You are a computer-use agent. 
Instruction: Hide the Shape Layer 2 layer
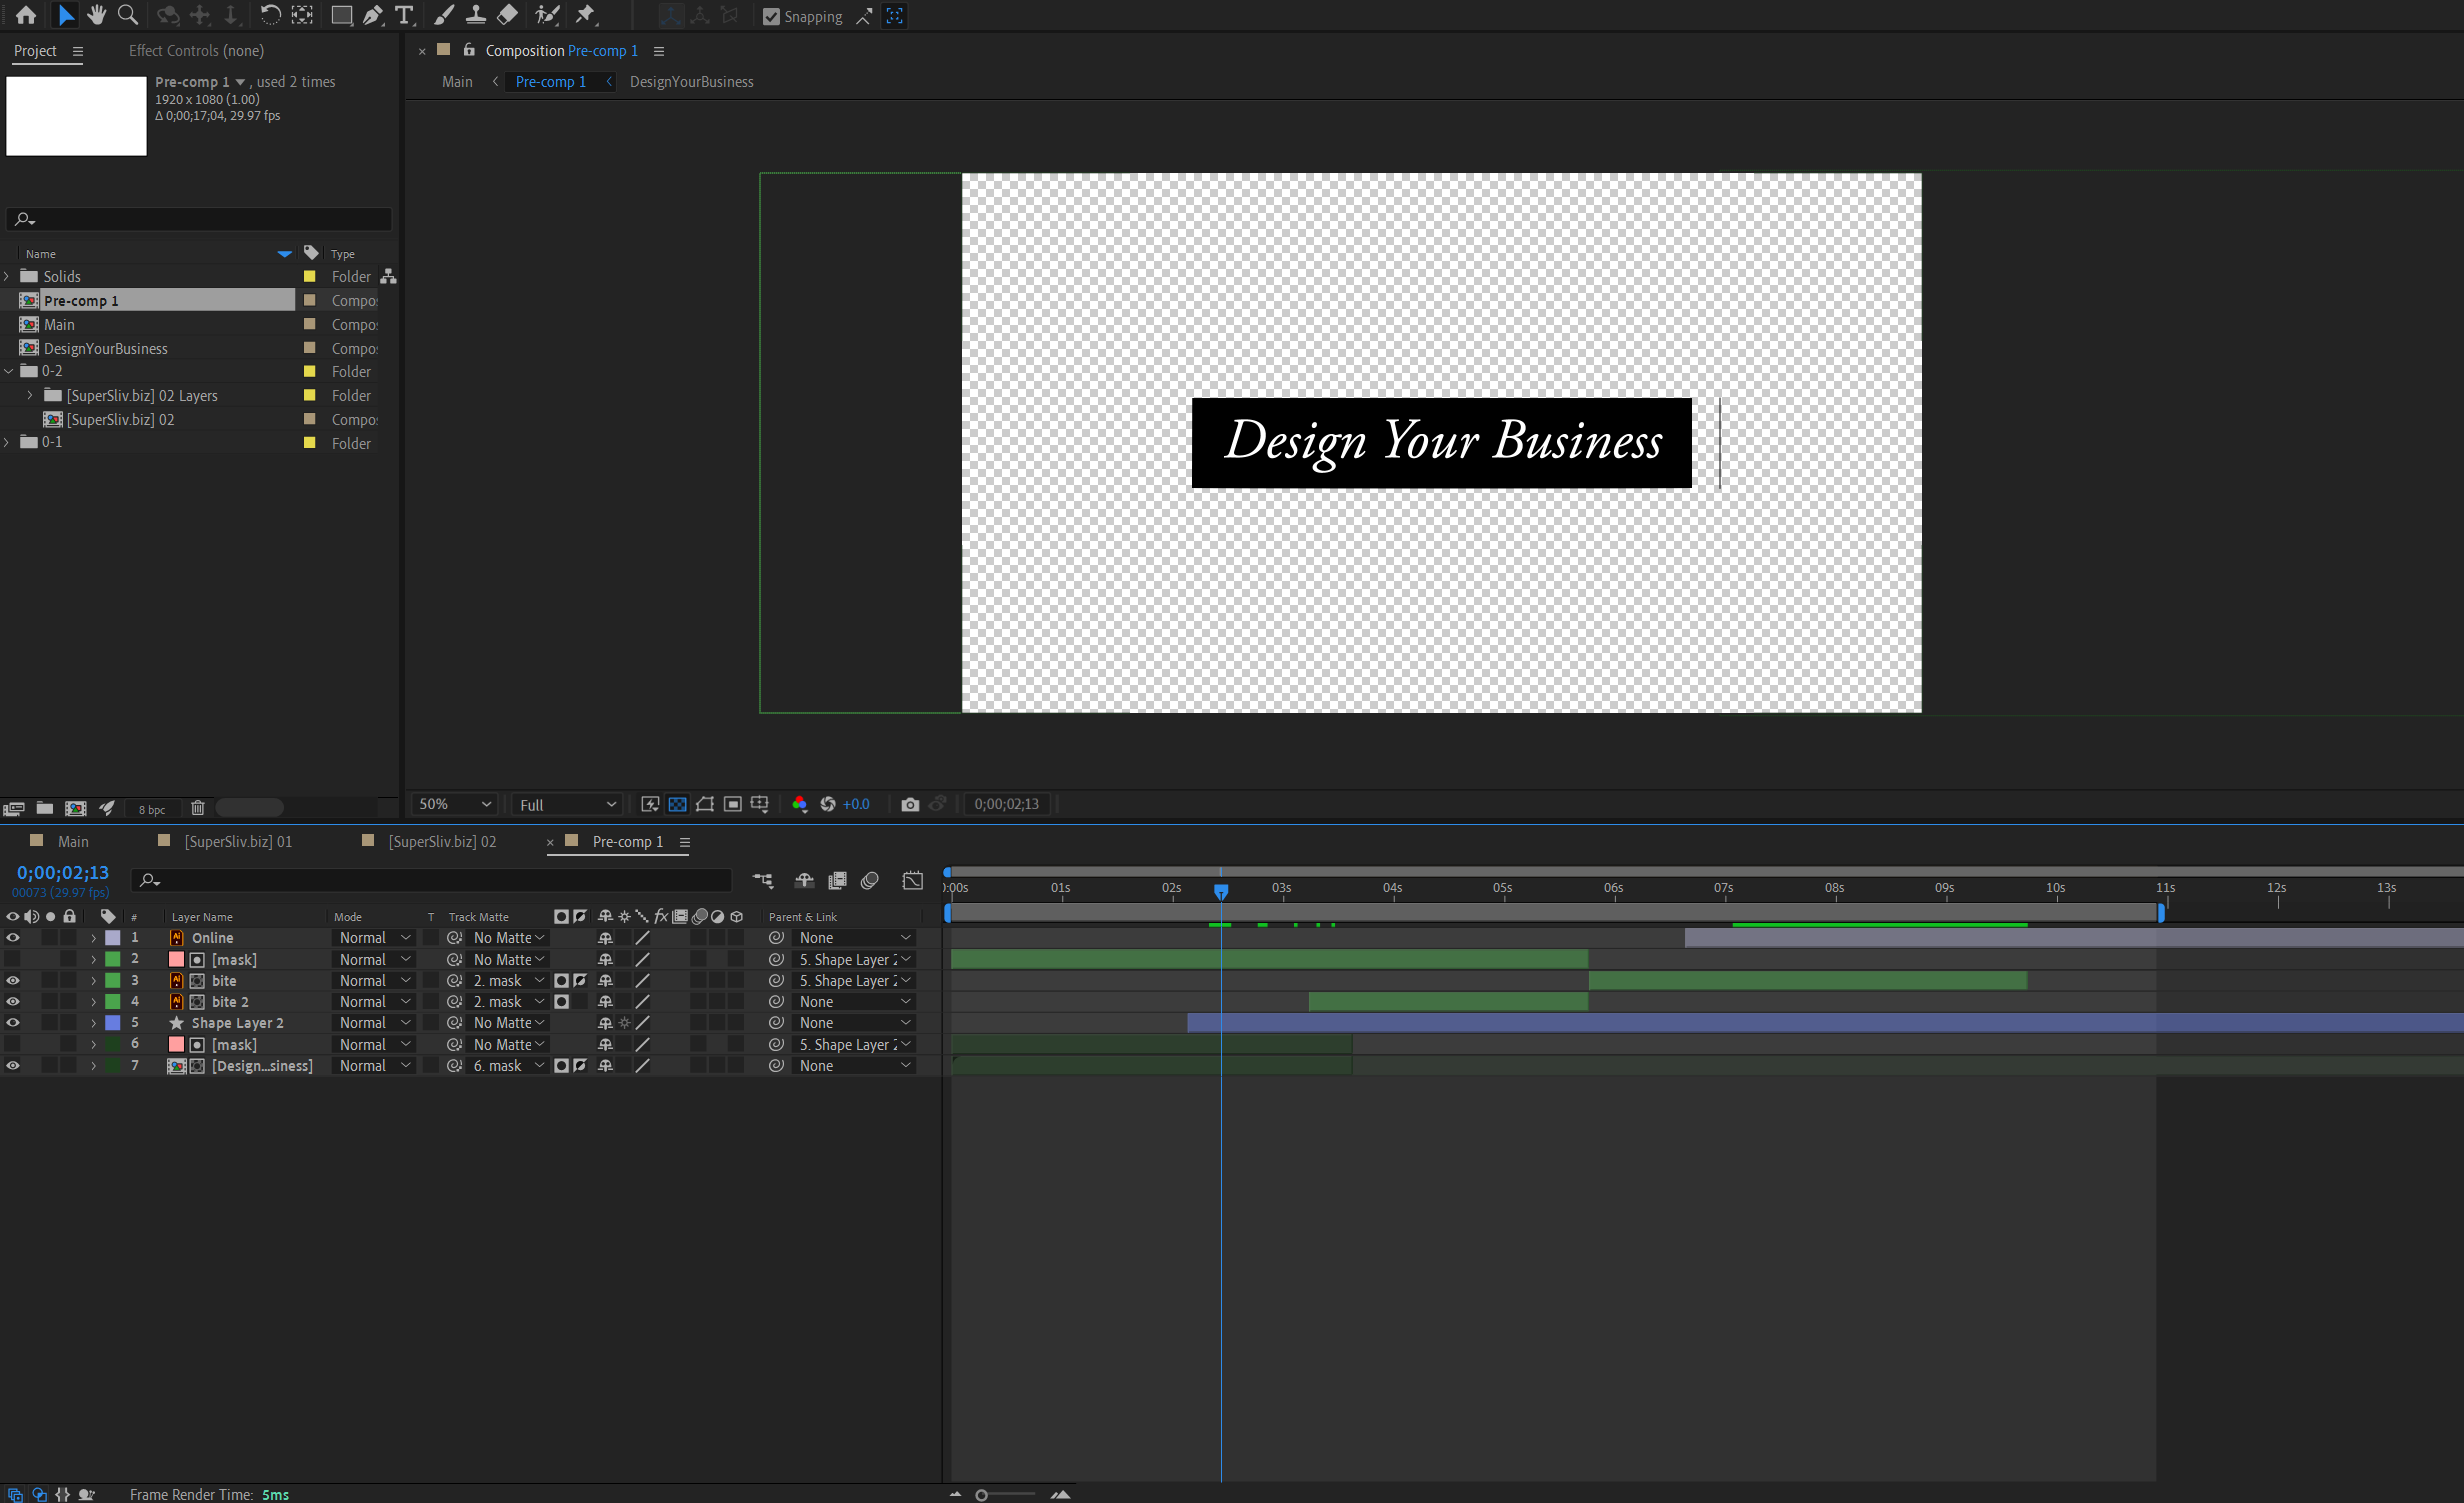(13, 1023)
